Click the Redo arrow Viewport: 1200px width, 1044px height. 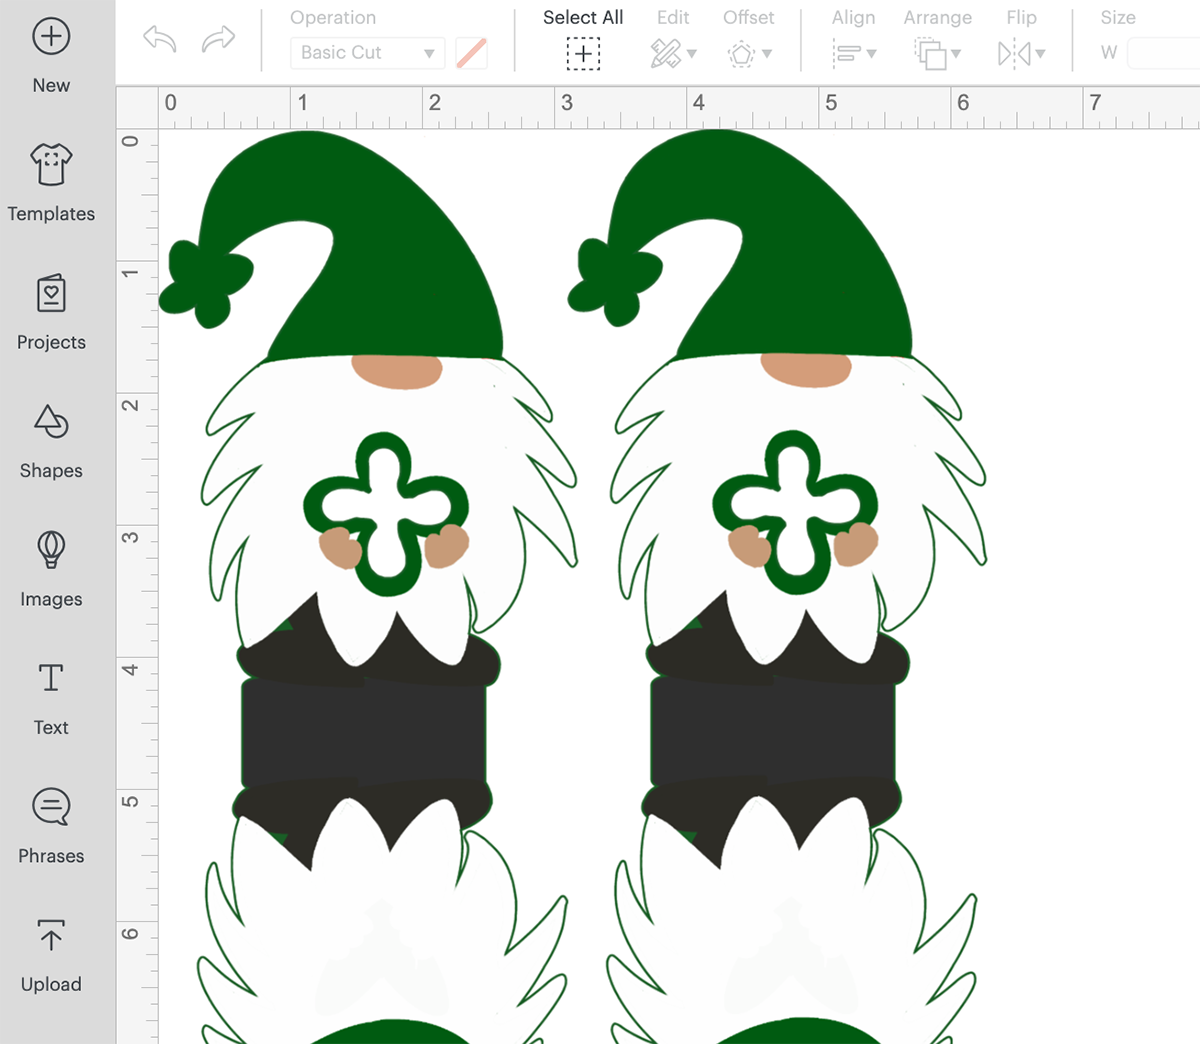[x=218, y=40]
